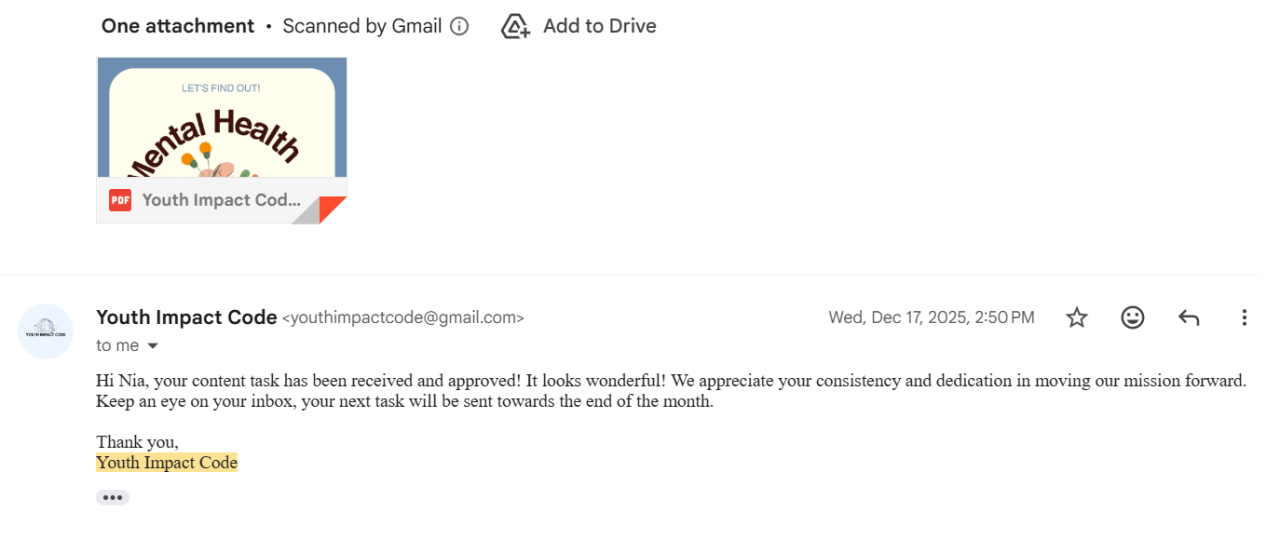Show trimmed content via the ellipsis button

(112, 498)
